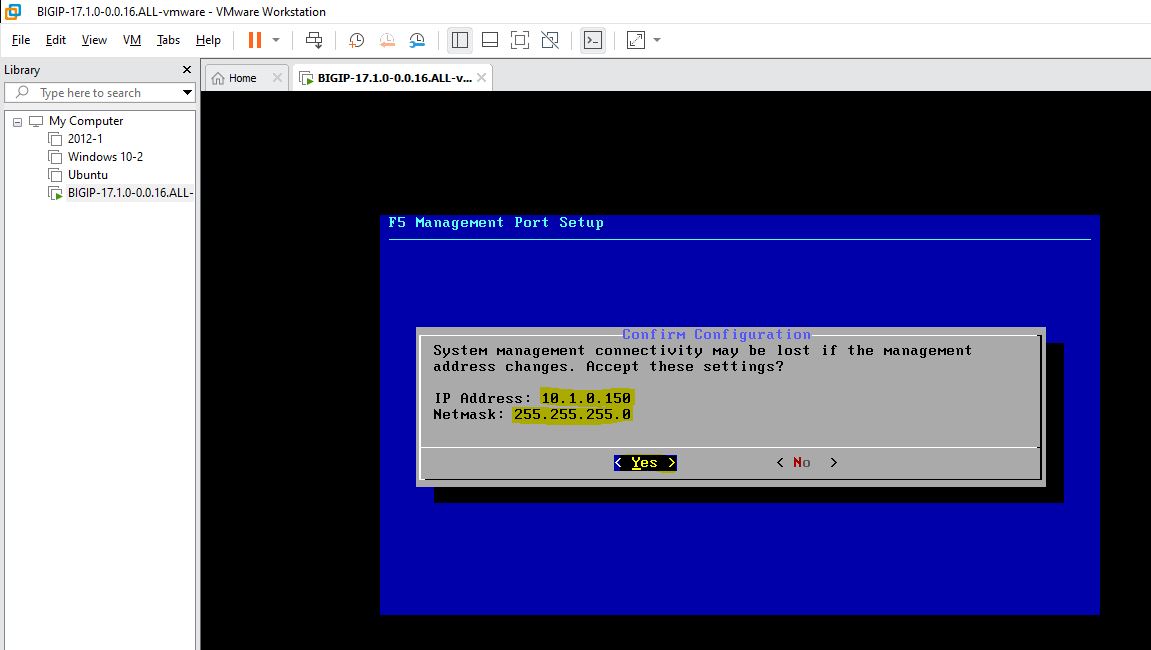Screen dimensions: 1151x650
Task: Click the Pause VM icon
Action: coord(254,40)
